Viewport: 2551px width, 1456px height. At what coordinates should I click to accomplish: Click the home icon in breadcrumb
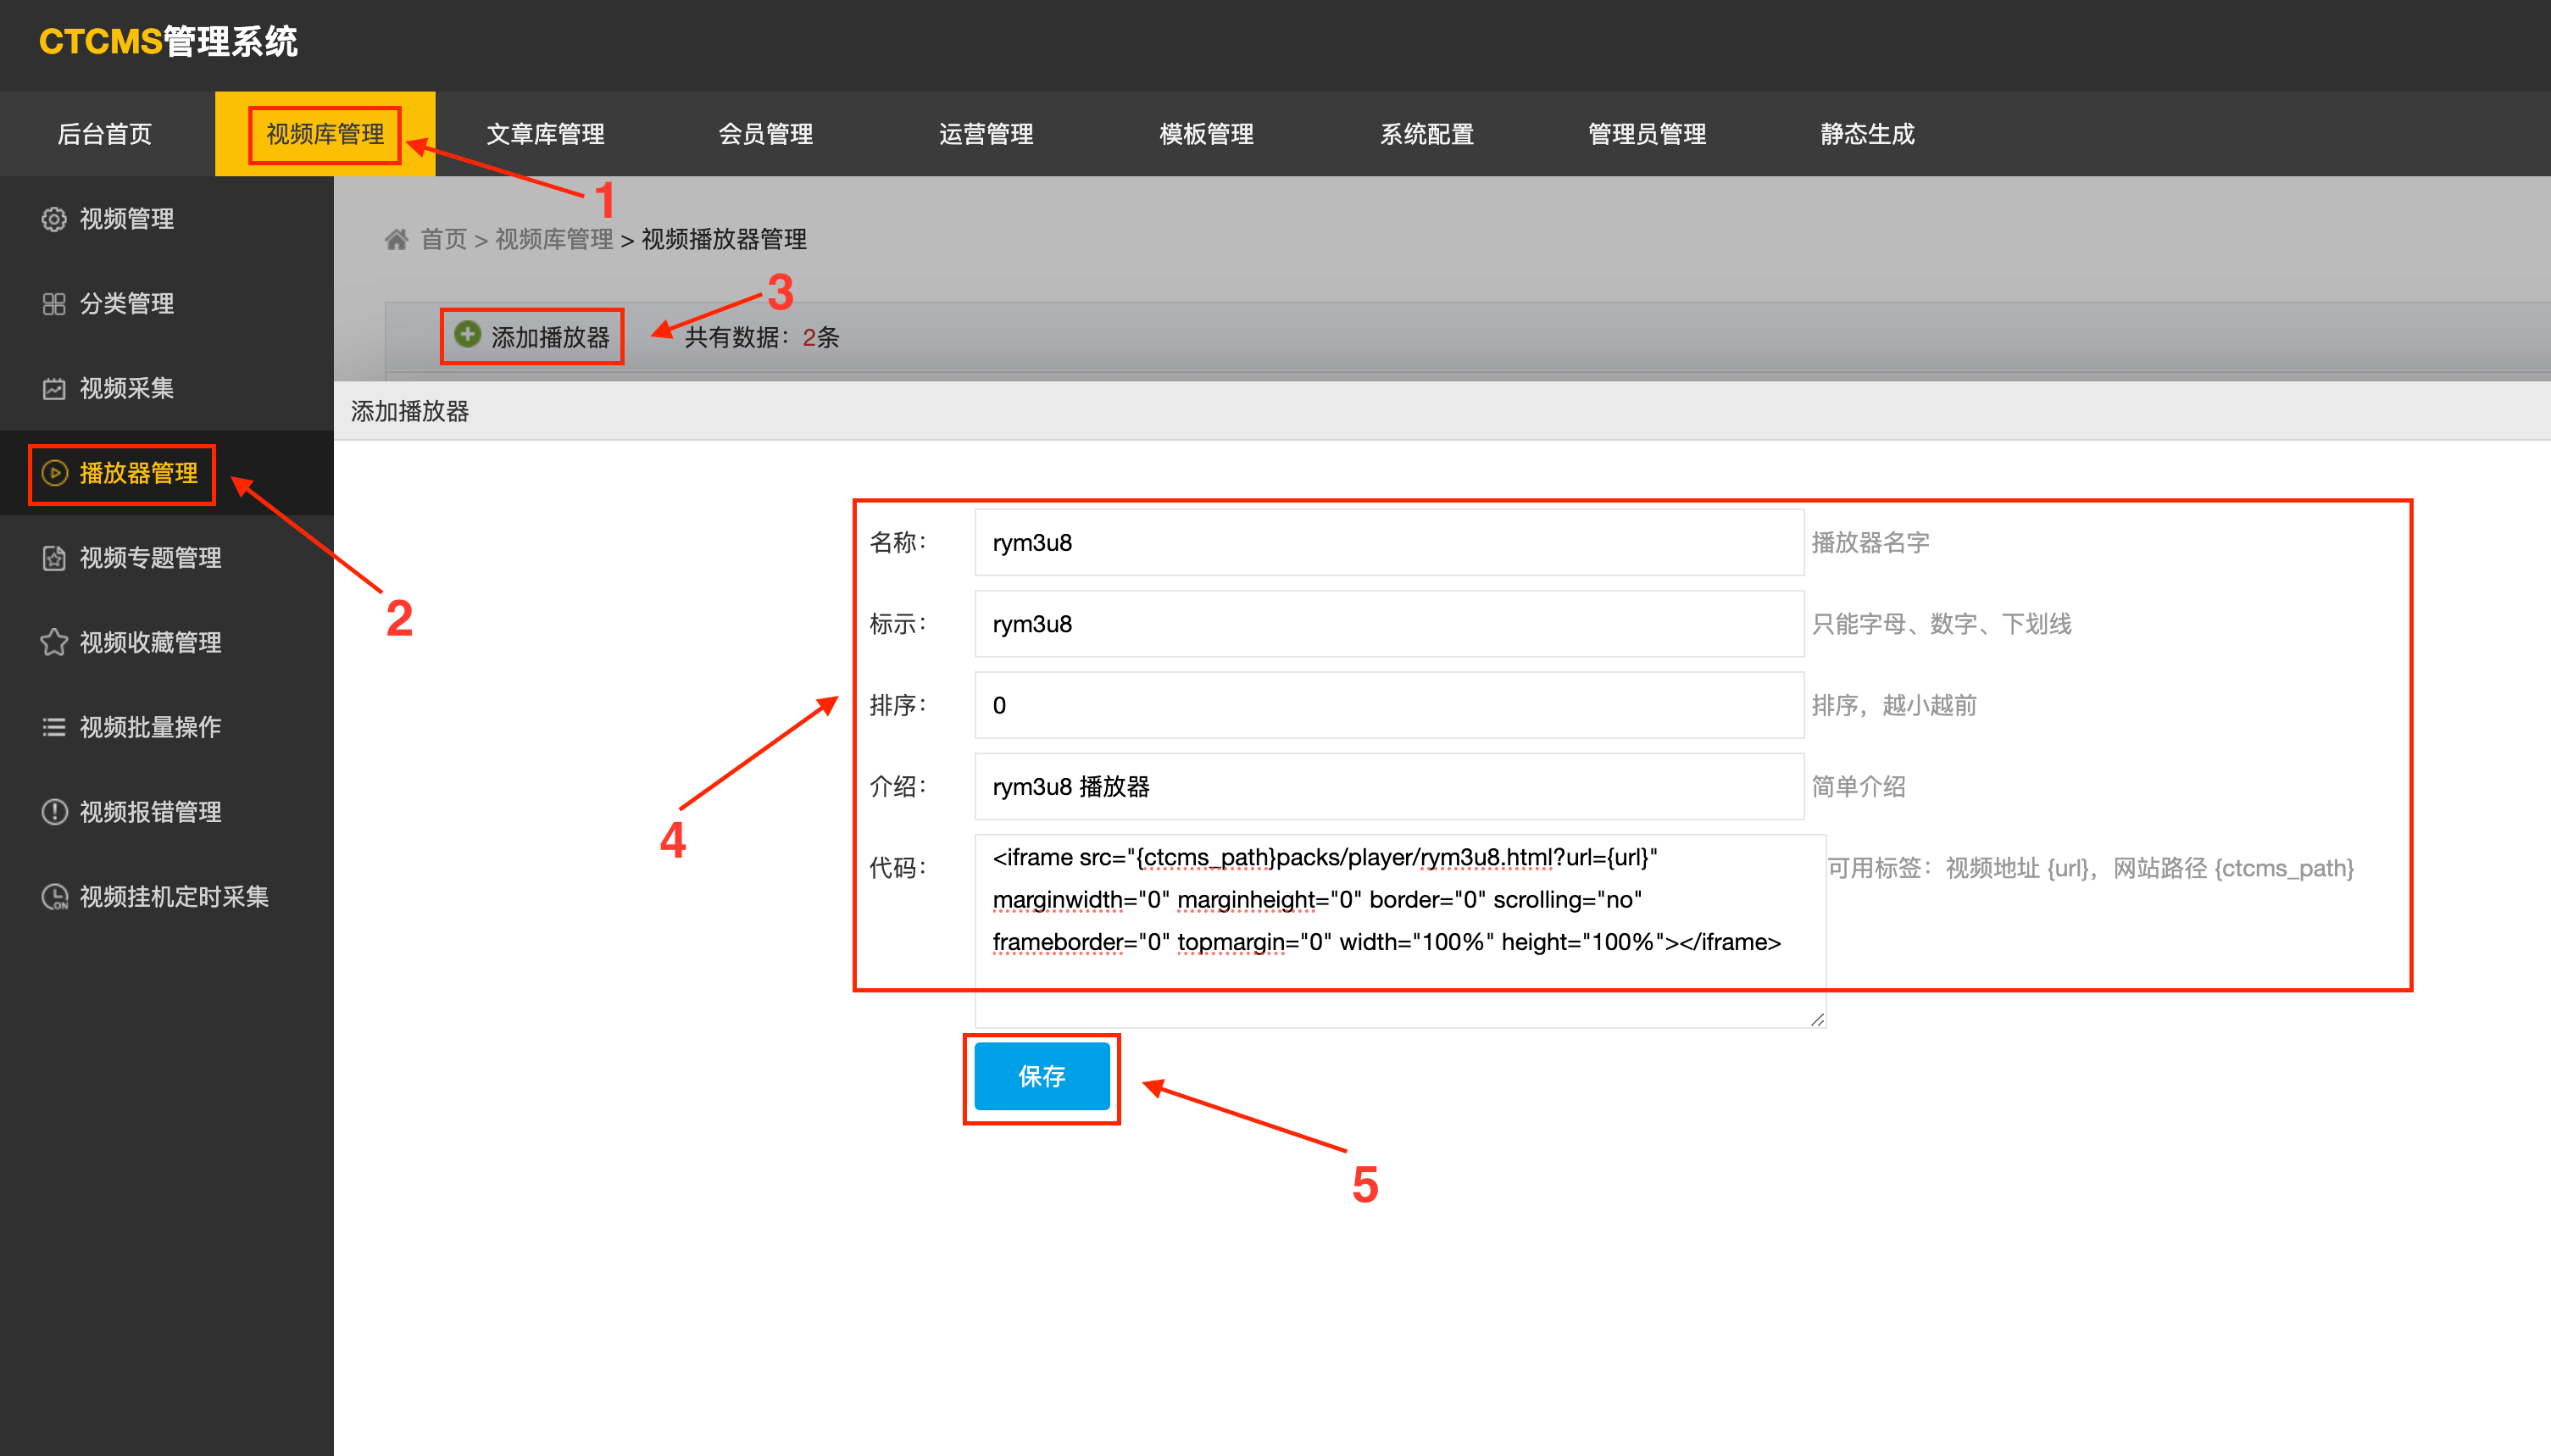(396, 239)
